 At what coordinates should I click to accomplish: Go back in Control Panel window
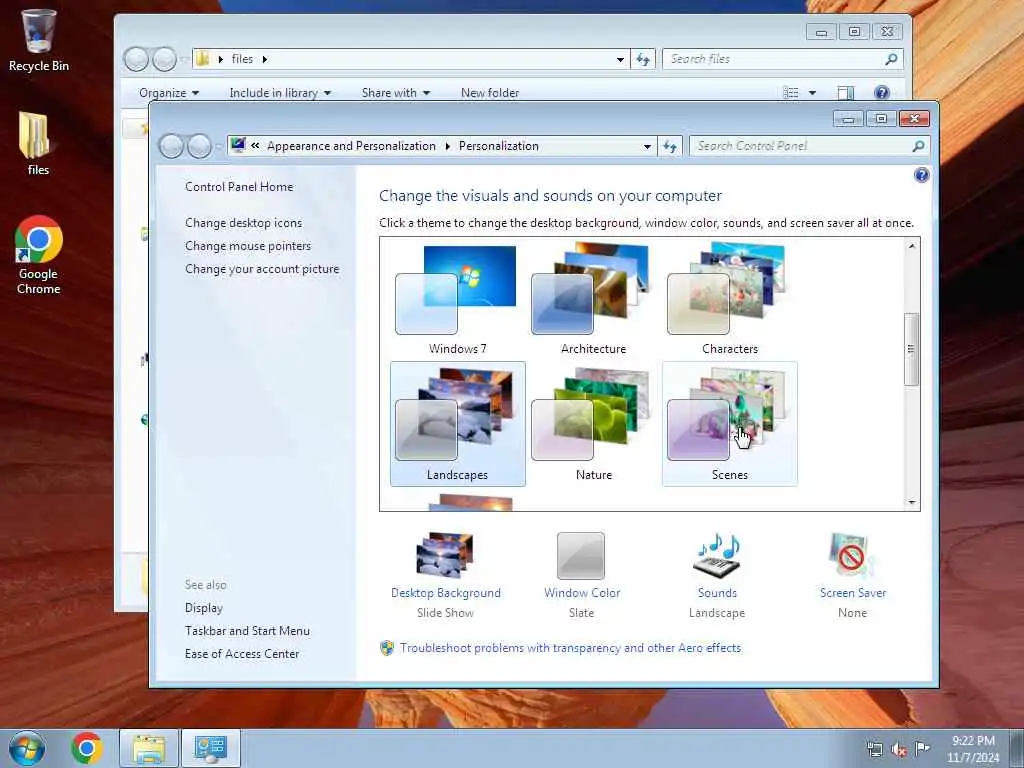coord(171,146)
